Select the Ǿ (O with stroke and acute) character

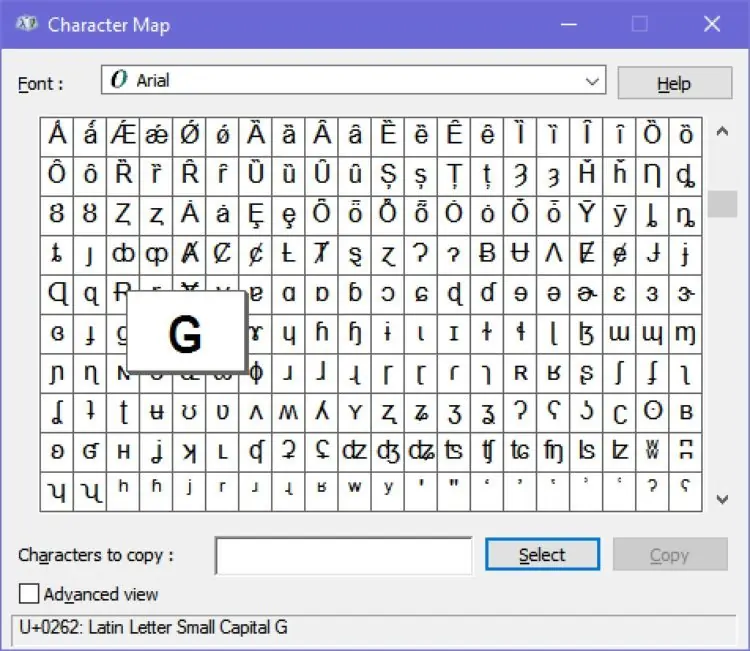[189, 136]
